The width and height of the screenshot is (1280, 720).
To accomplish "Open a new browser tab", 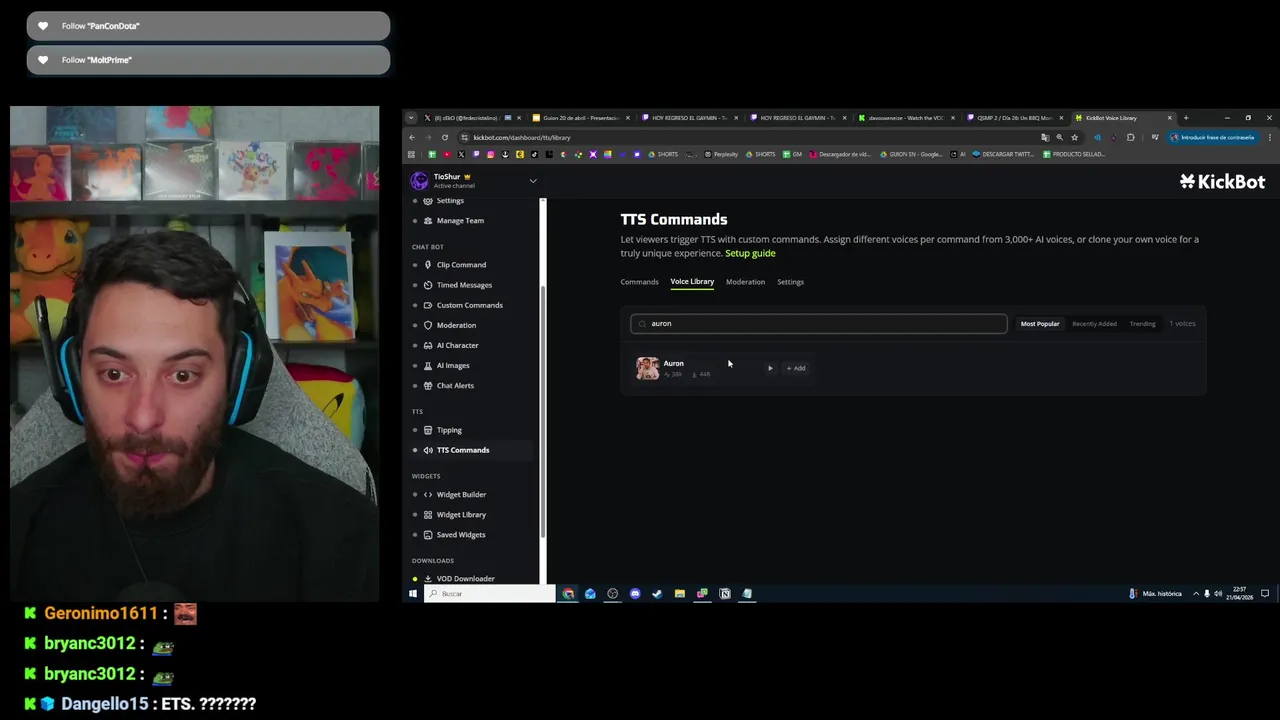I will [x=1186, y=118].
